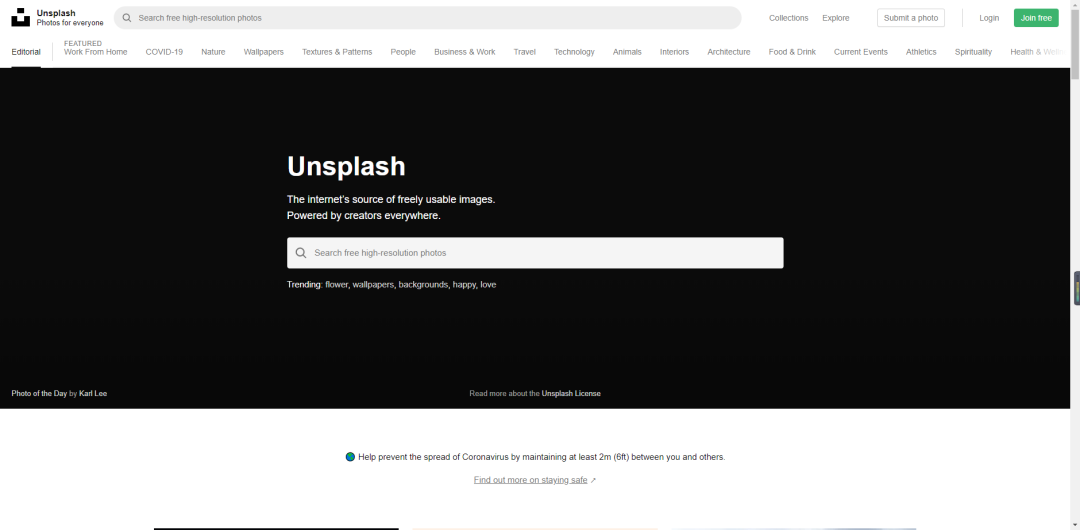Click Login link
The image size is (1080, 530).
pyautogui.click(x=989, y=18)
